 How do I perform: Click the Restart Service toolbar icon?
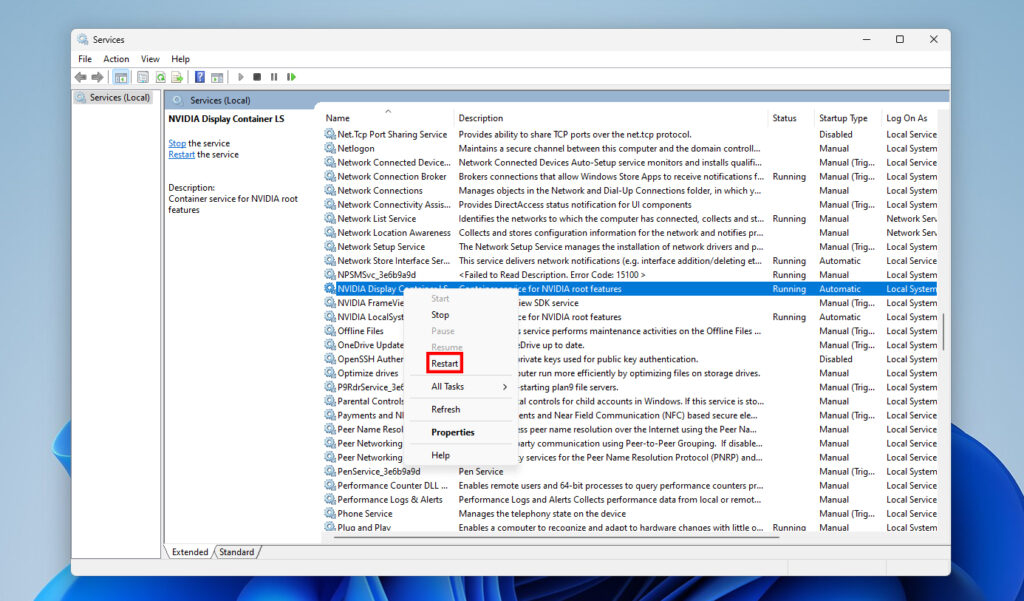click(291, 77)
